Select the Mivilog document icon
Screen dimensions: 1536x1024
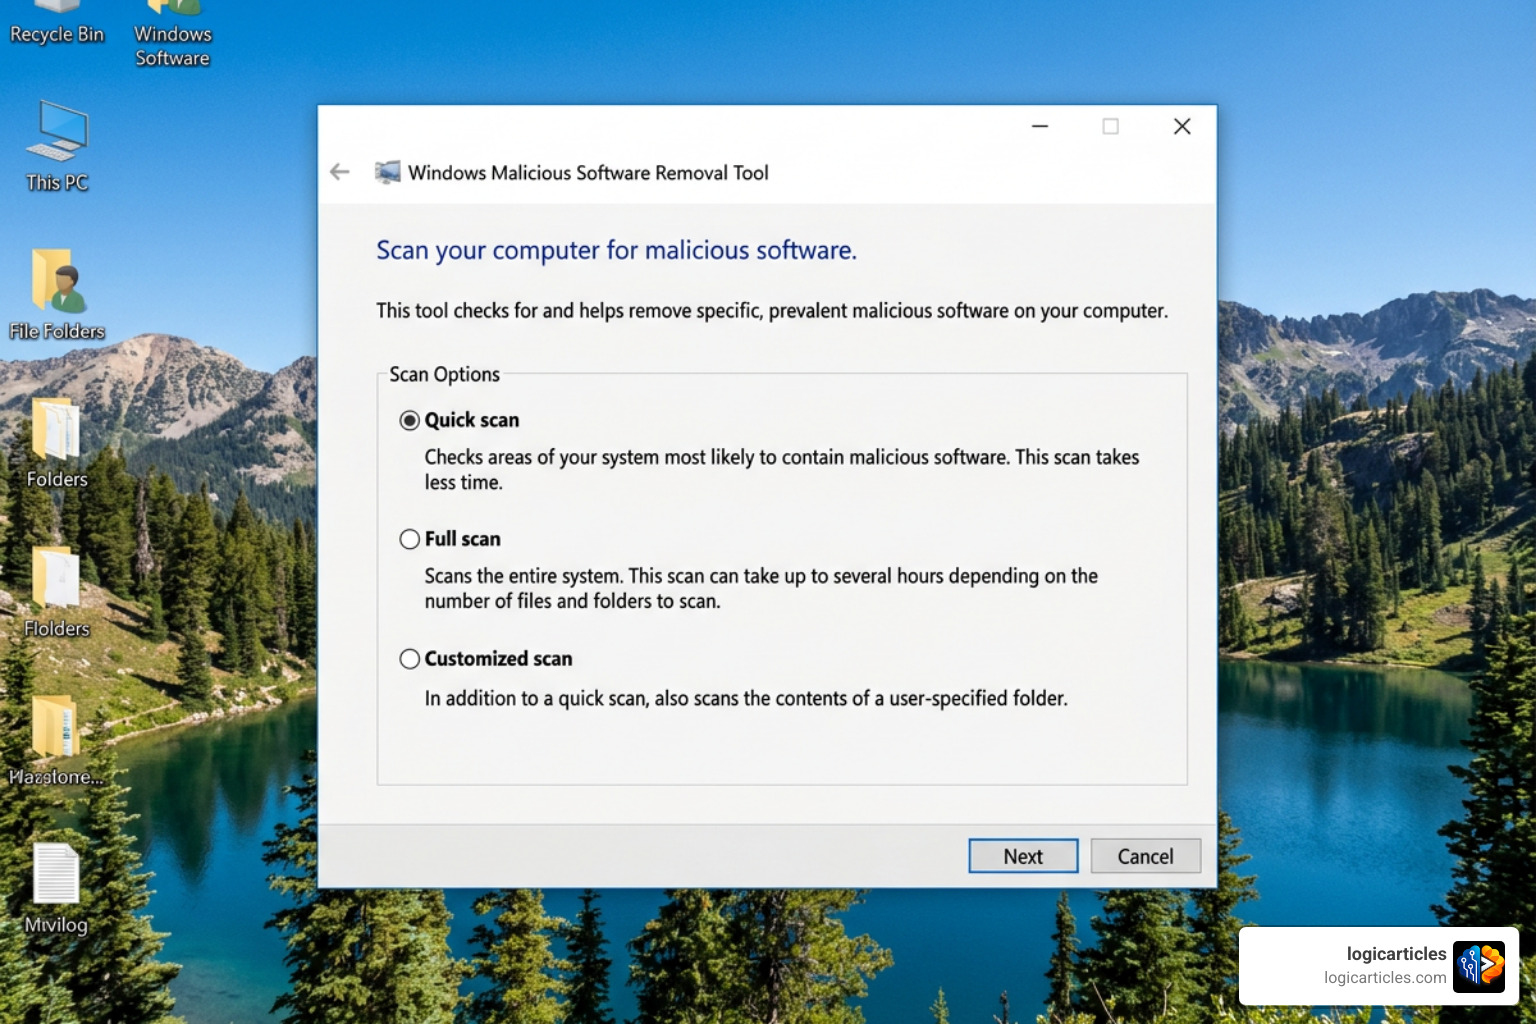(56, 889)
